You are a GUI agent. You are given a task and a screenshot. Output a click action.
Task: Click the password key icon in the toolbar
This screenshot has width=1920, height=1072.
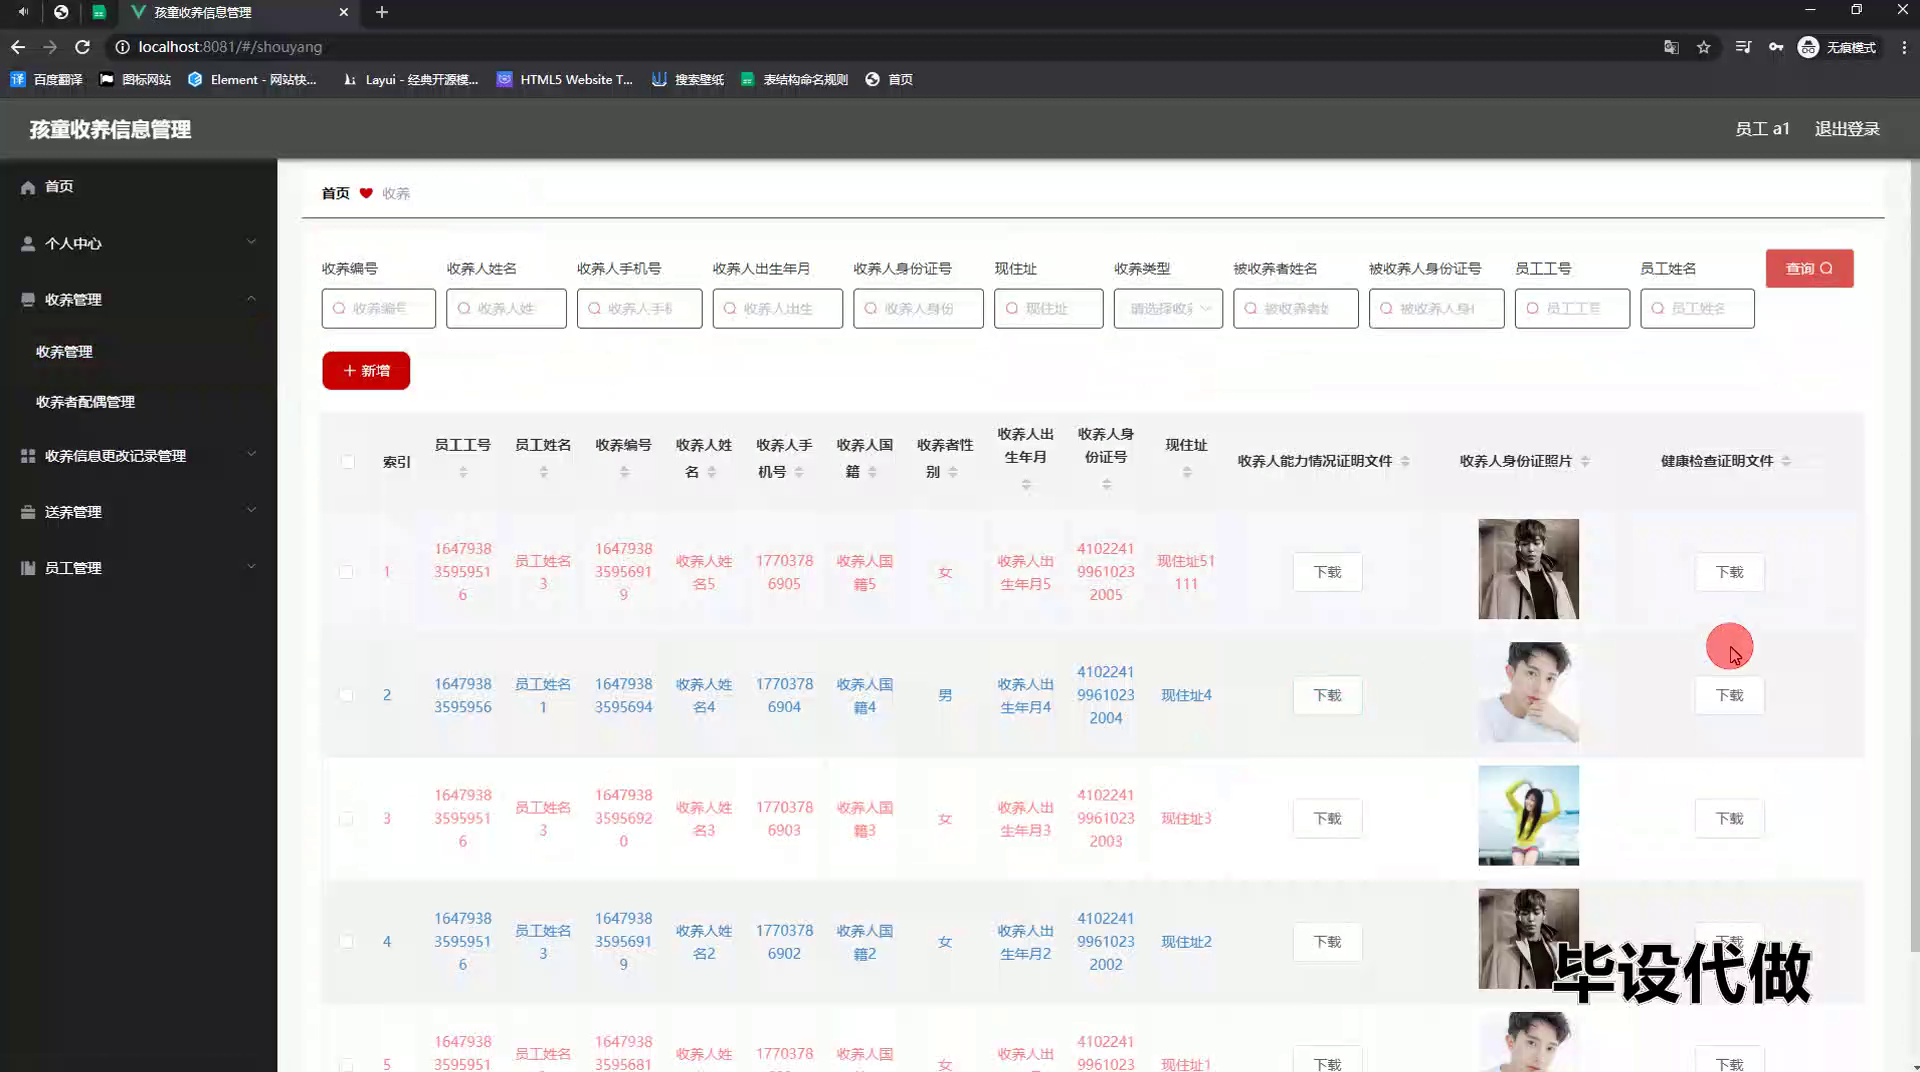(1776, 47)
